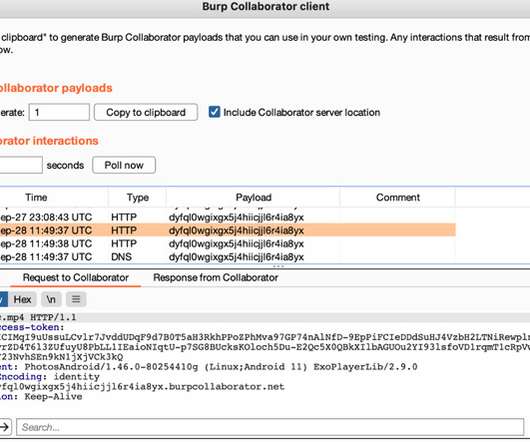
Task: Click the poll seconds input field
Action: [20, 165]
